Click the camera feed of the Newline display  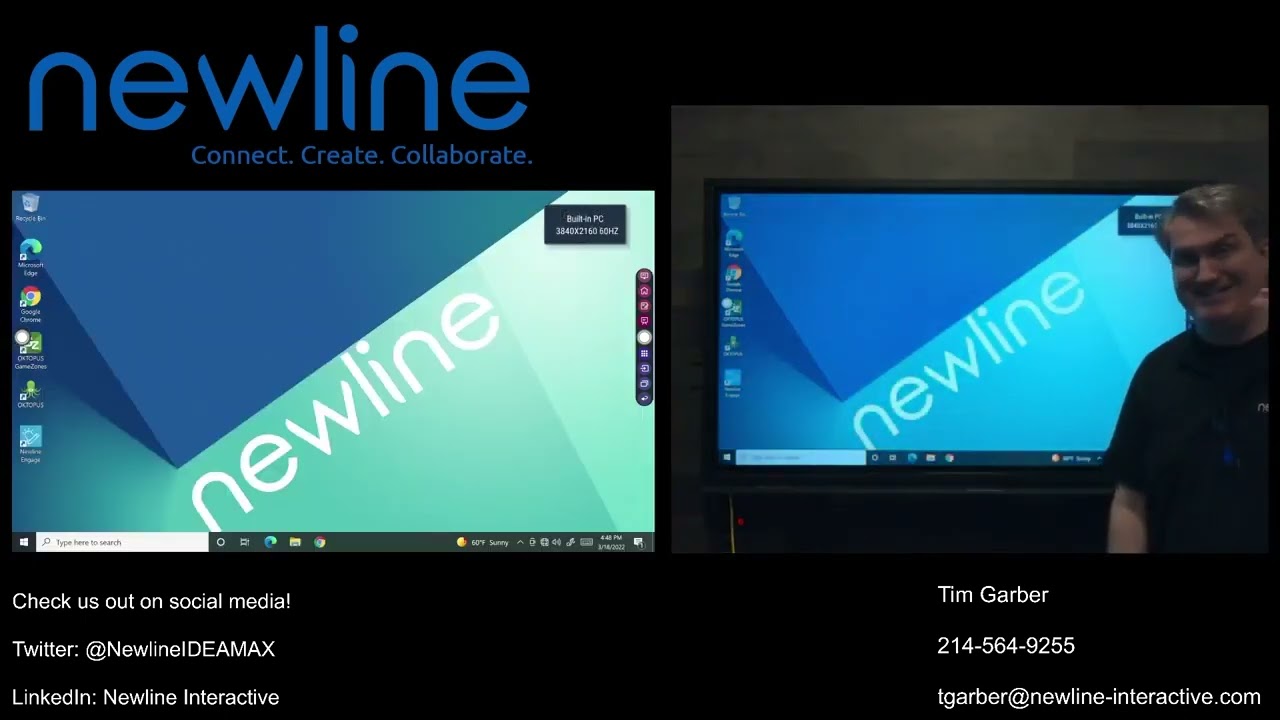click(x=969, y=329)
